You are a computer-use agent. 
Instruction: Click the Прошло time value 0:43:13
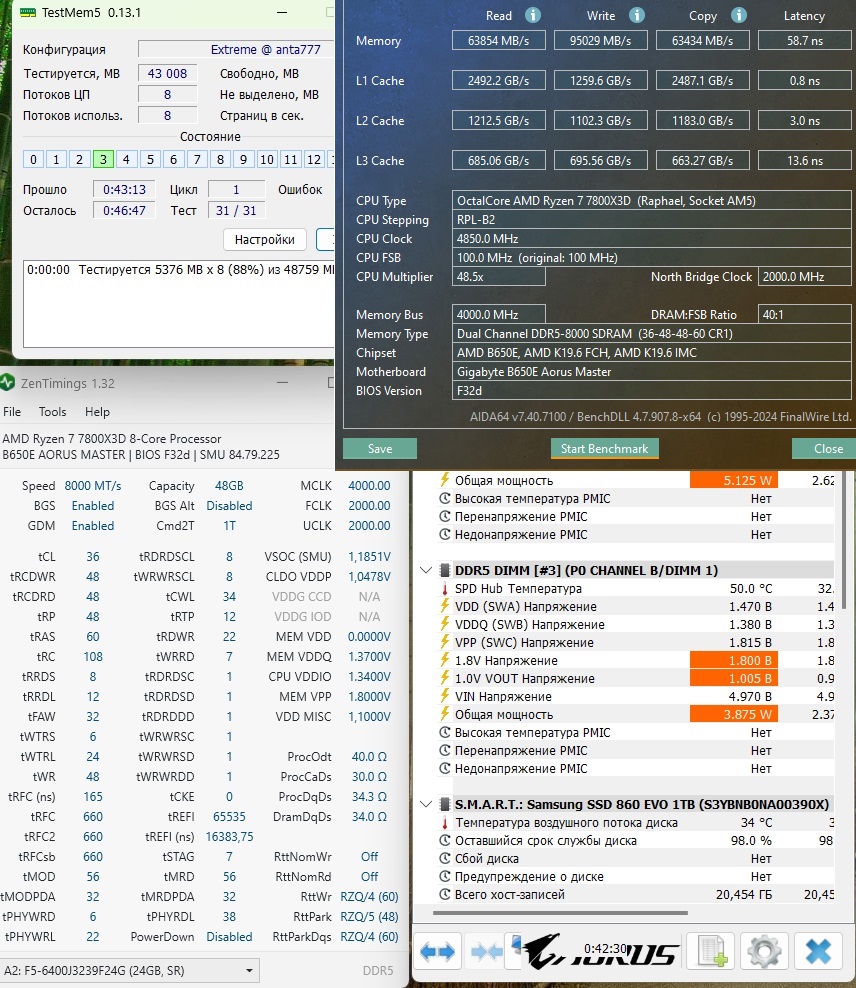click(x=124, y=189)
